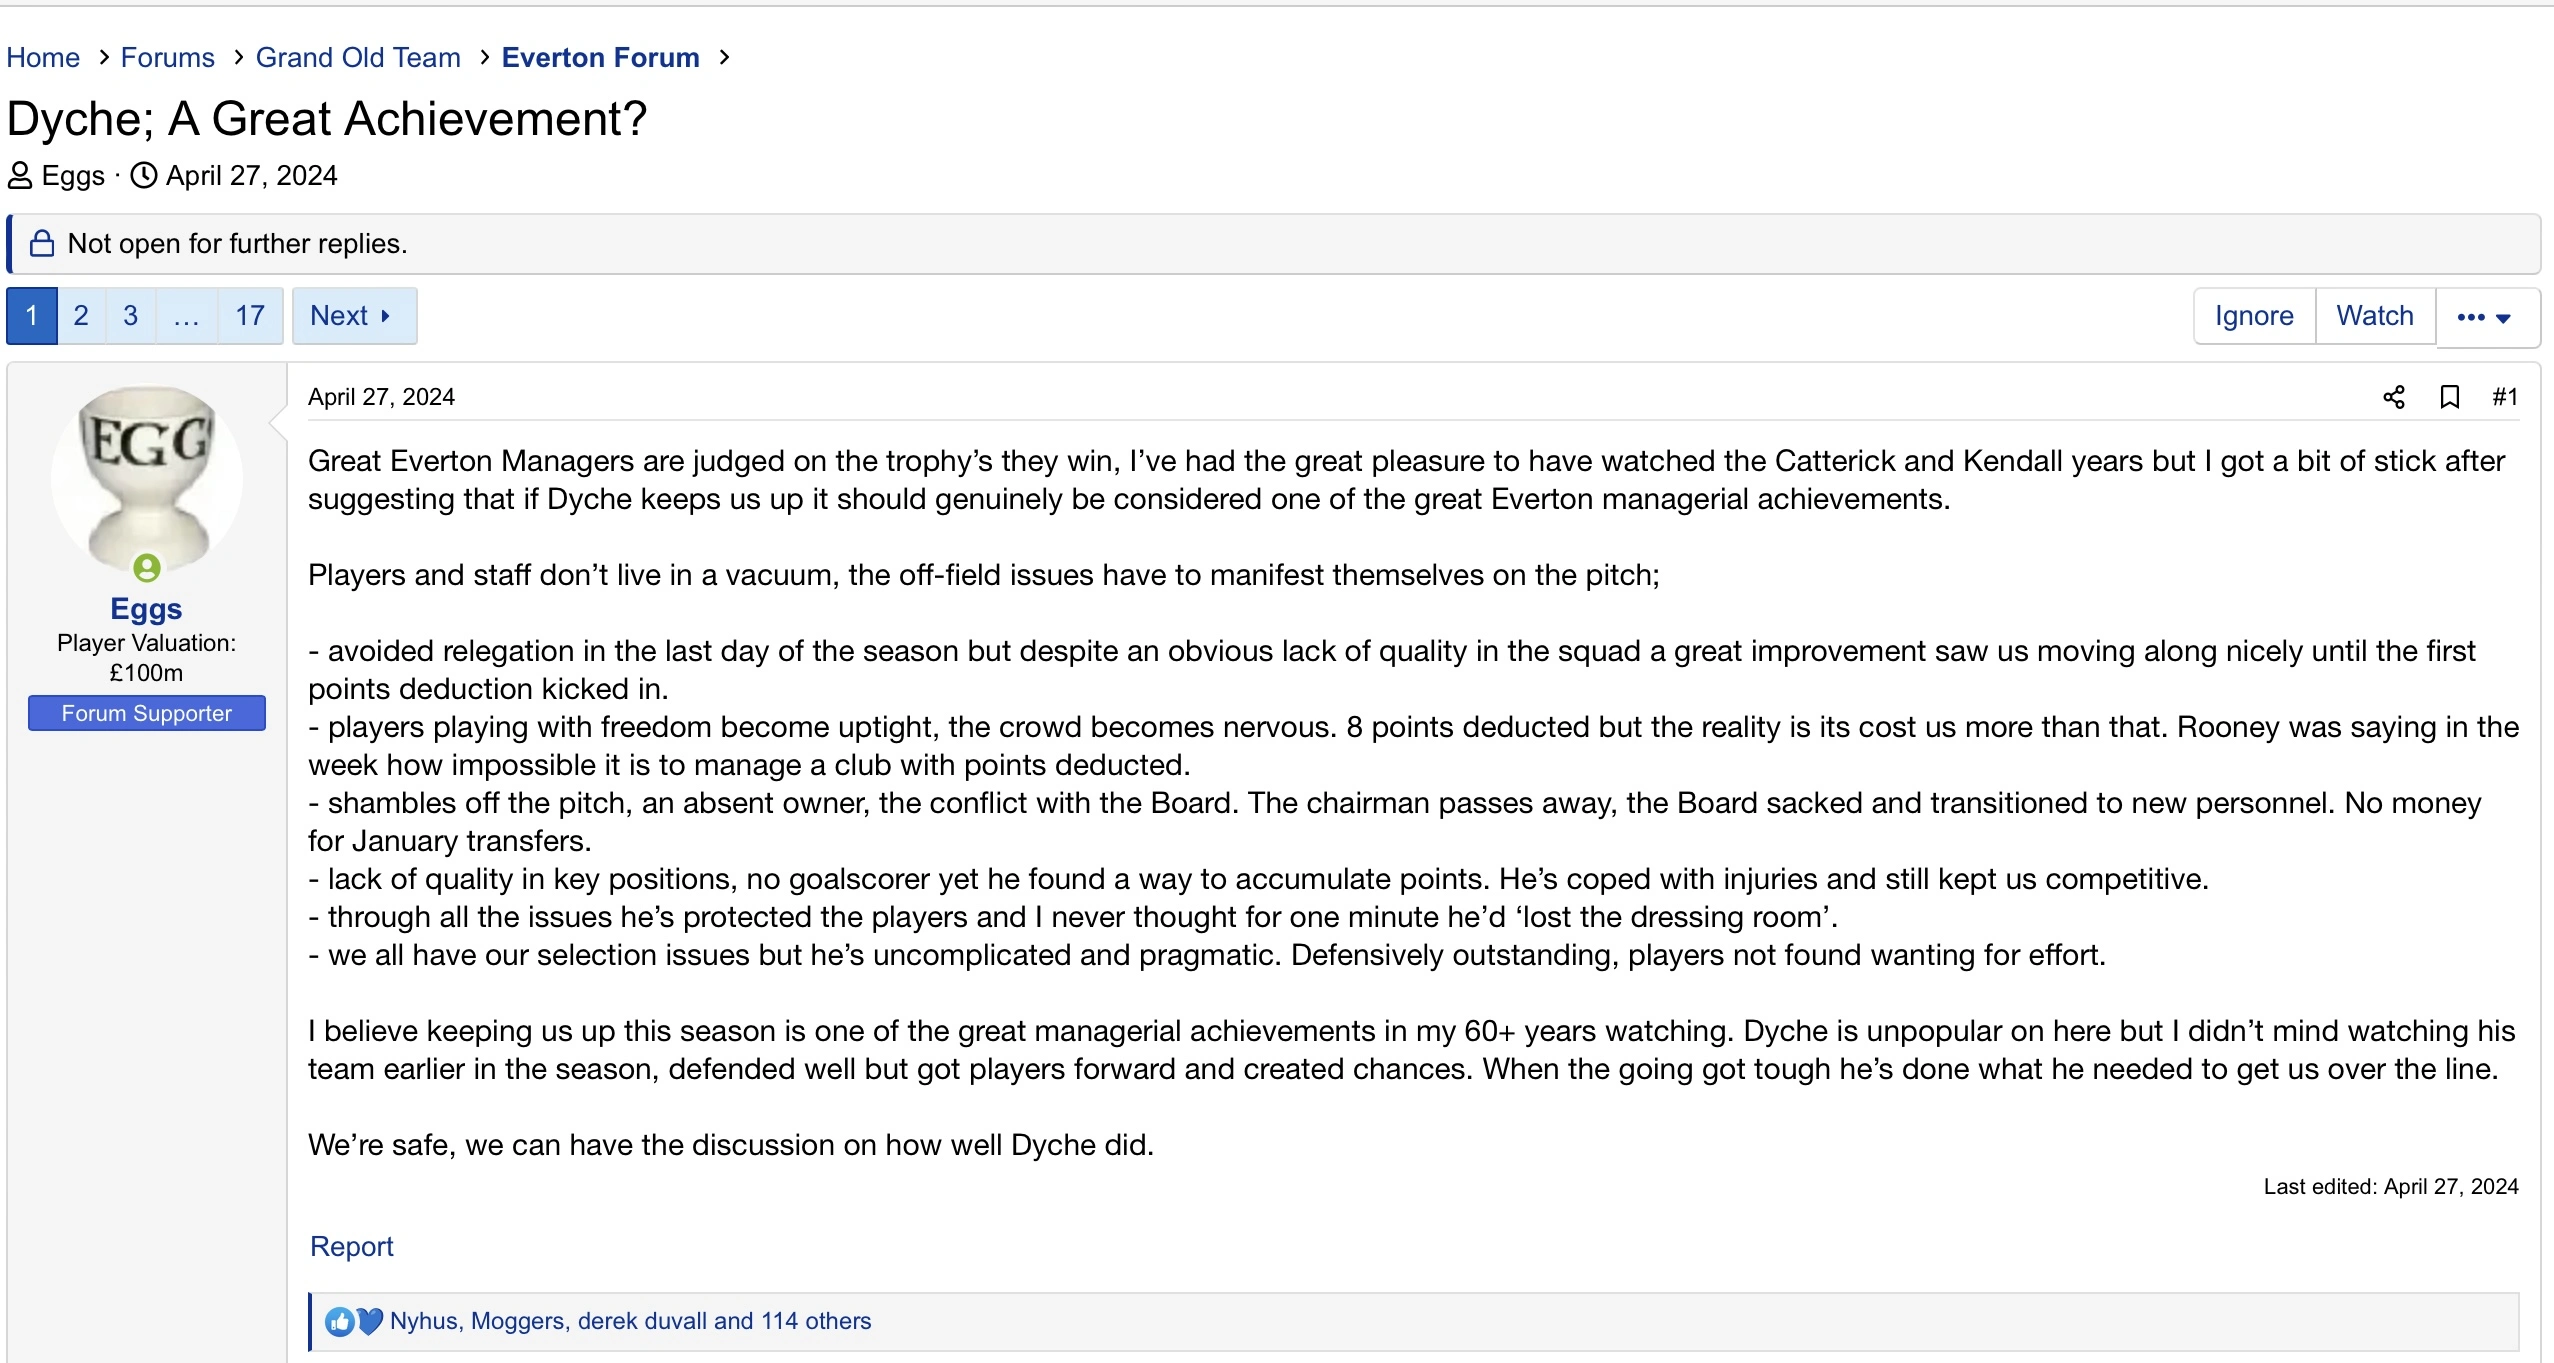This screenshot has width=2554, height=1363.
Task: Toggle Watch for this thread
Action: click(2374, 316)
